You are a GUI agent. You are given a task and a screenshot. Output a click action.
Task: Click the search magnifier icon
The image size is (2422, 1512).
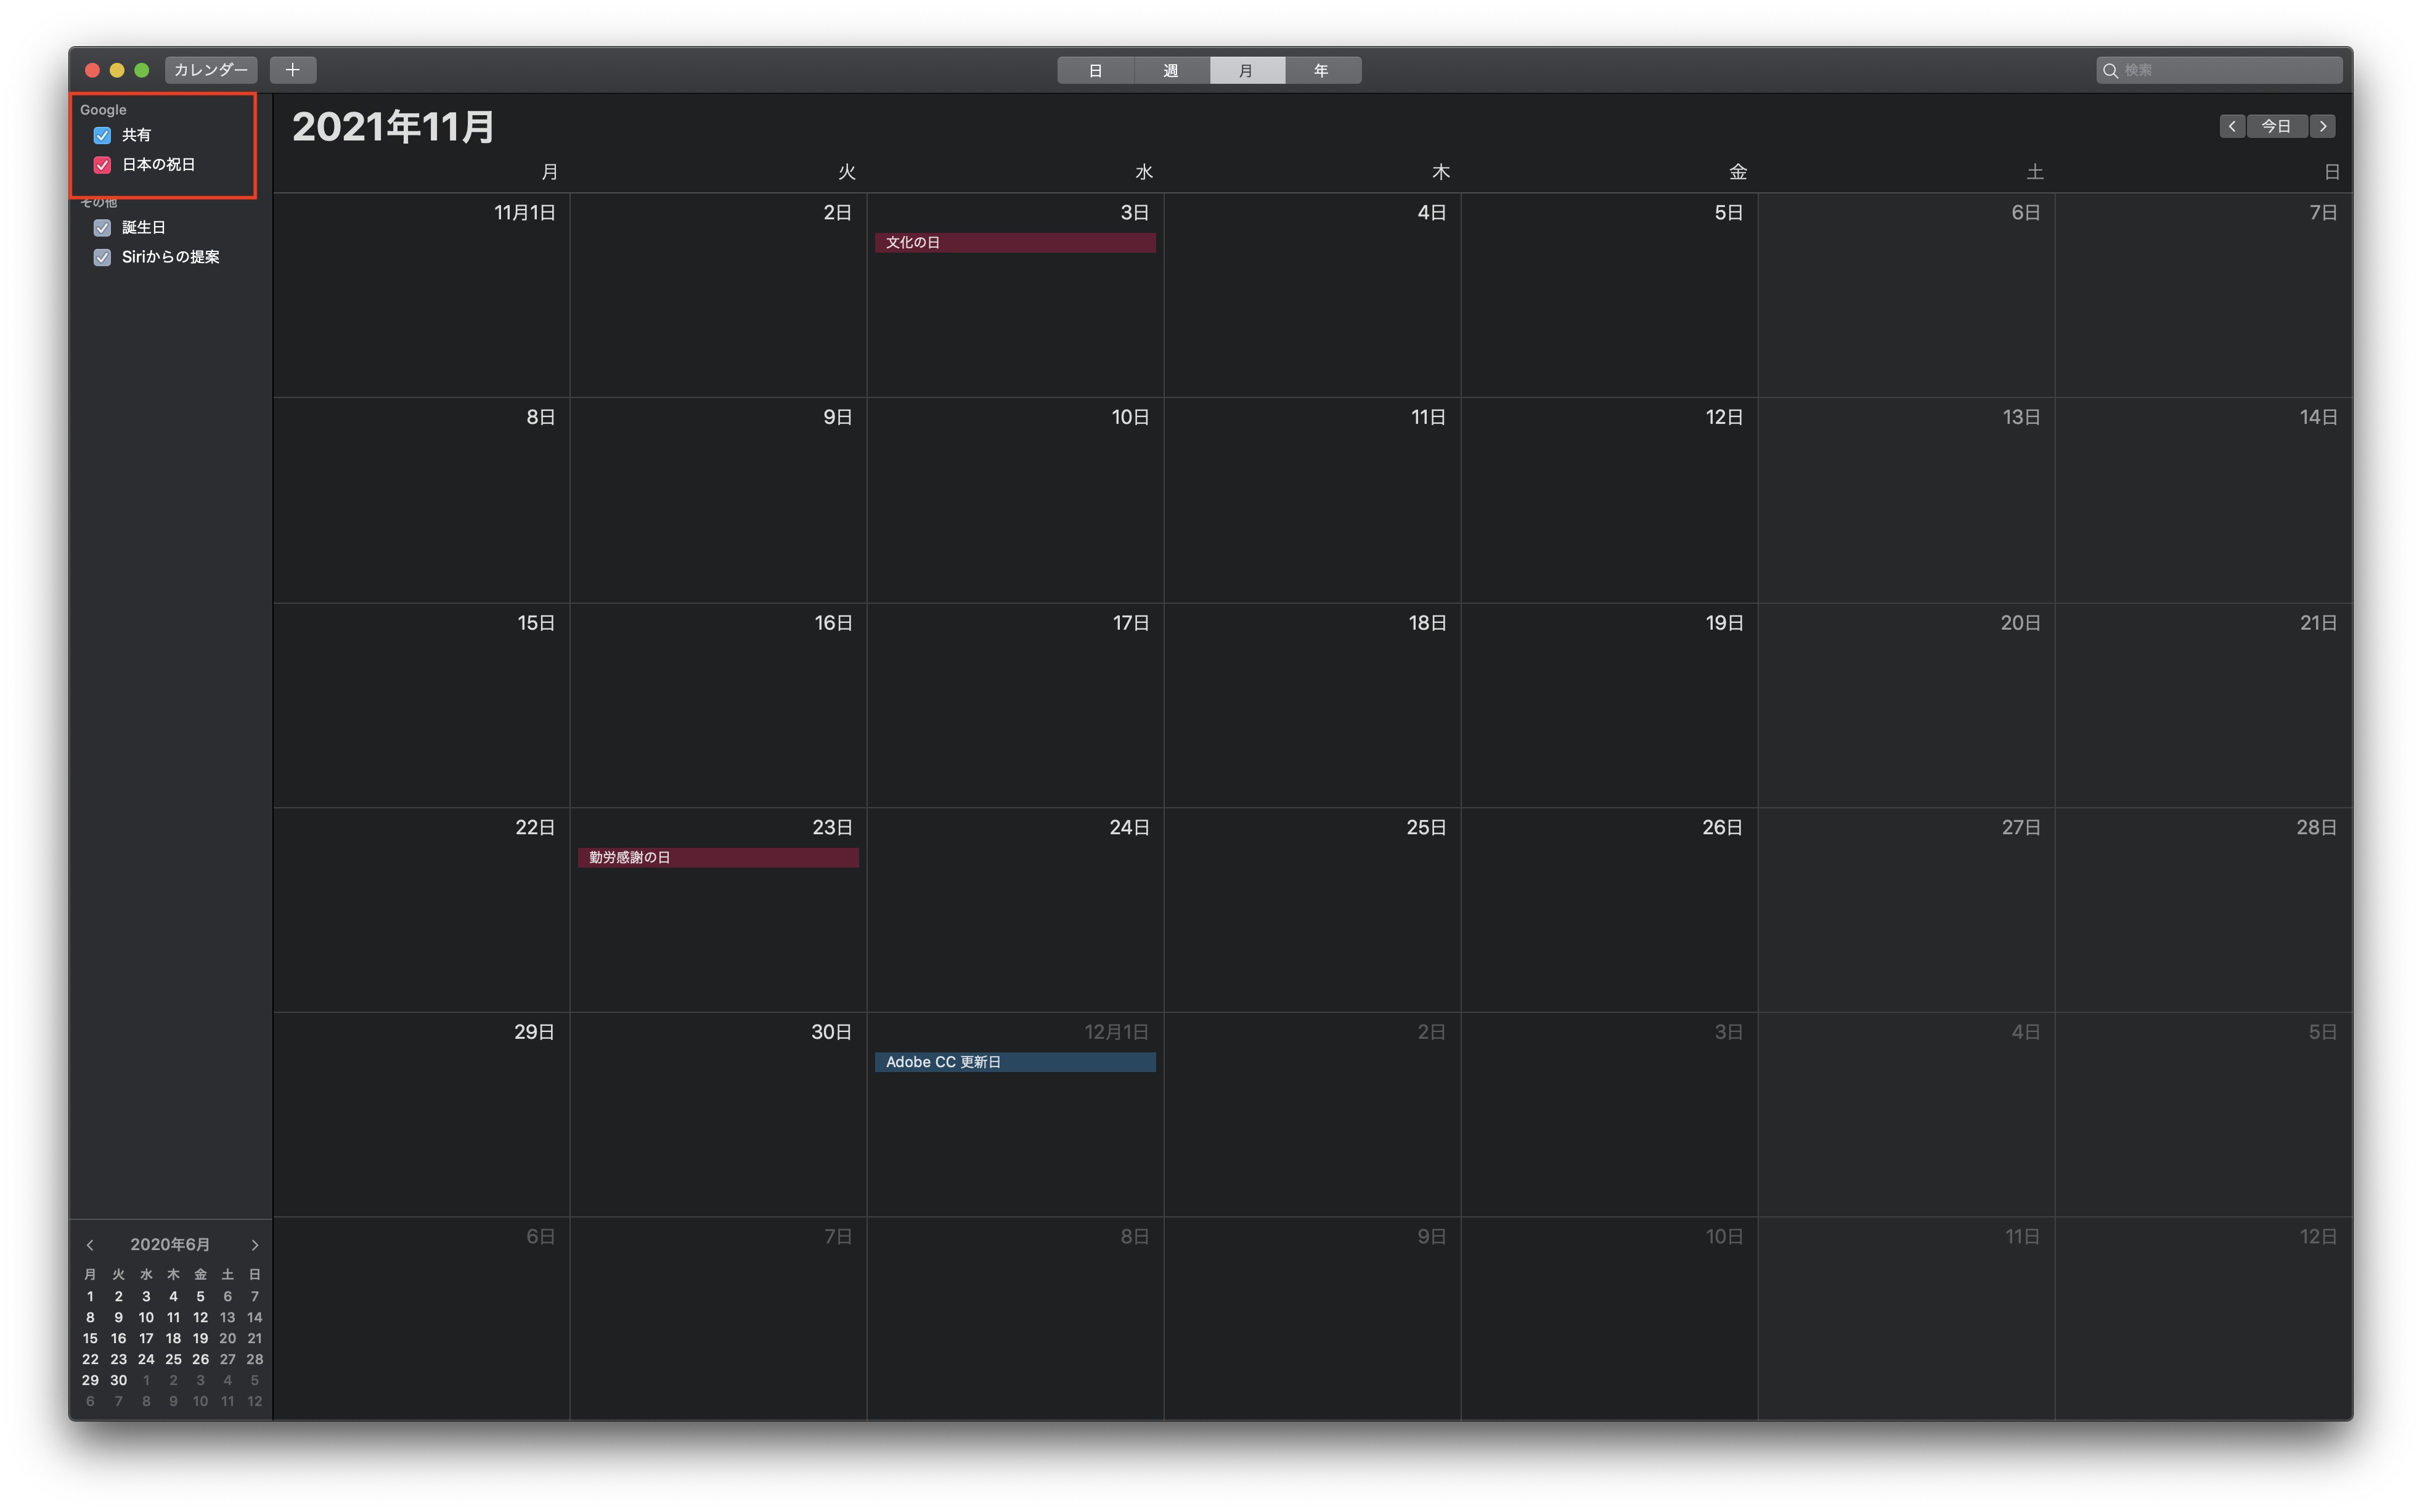click(x=2110, y=70)
